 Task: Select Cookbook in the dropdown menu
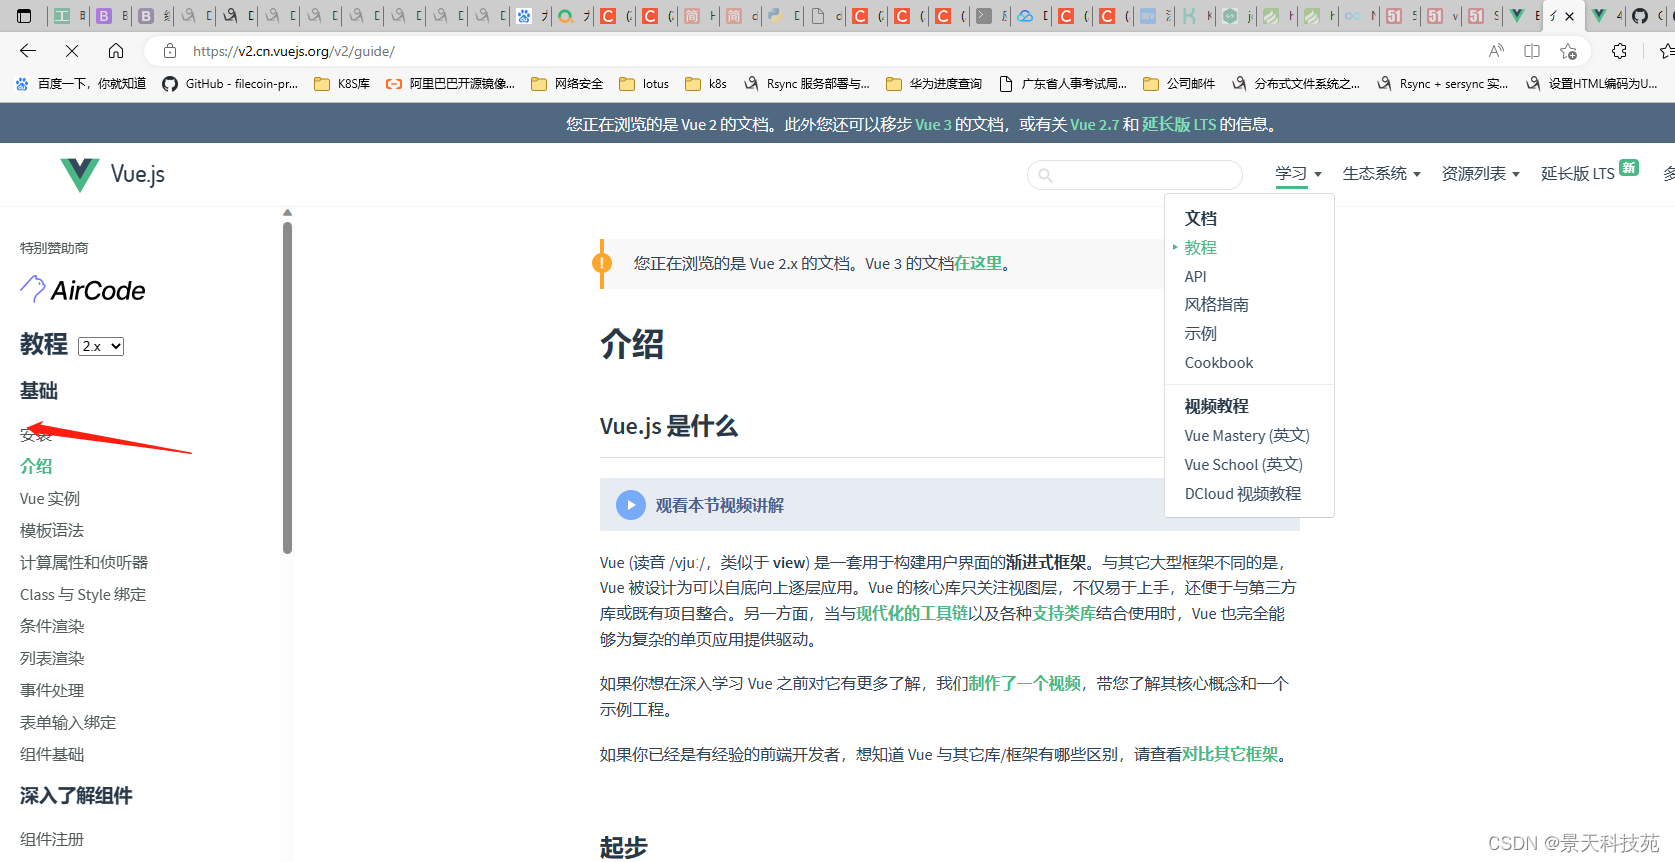click(1219, 363)
